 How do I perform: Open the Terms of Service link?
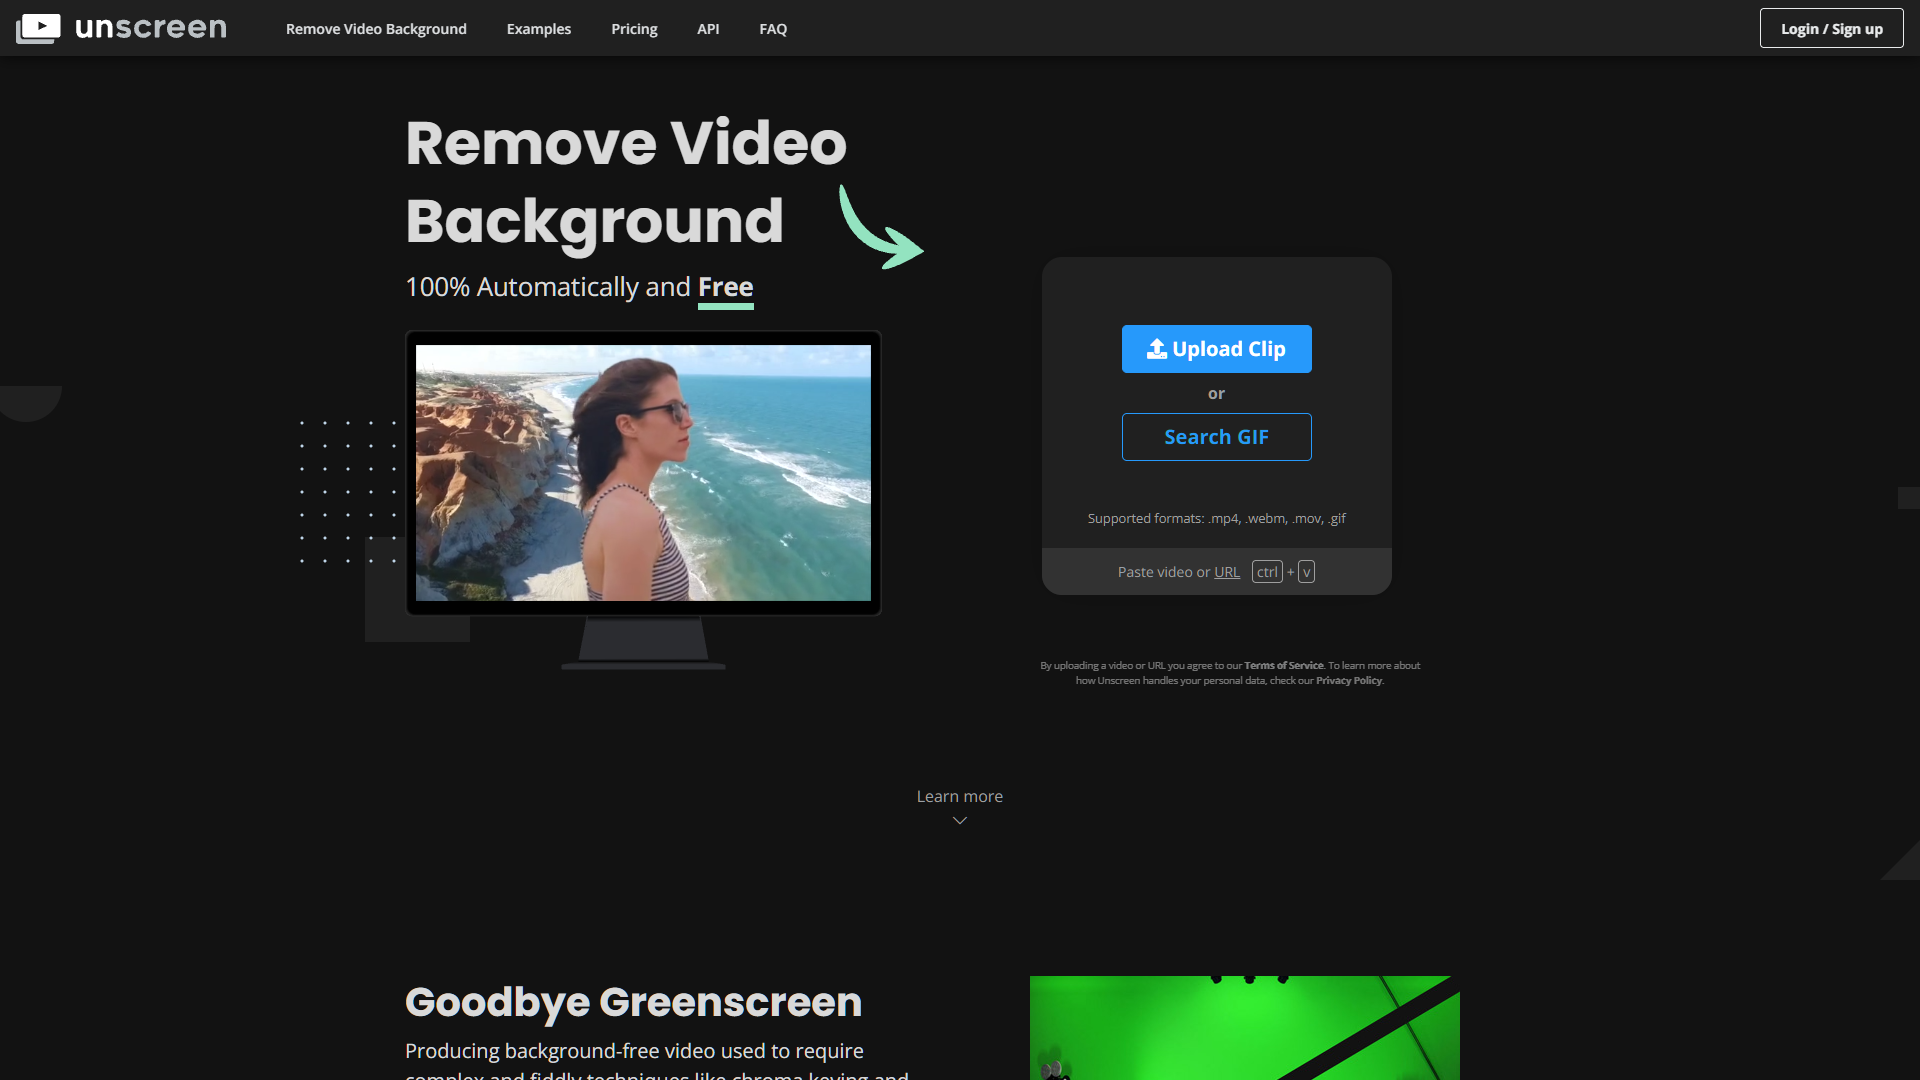pyautogui.click(x=1283, y=665)
